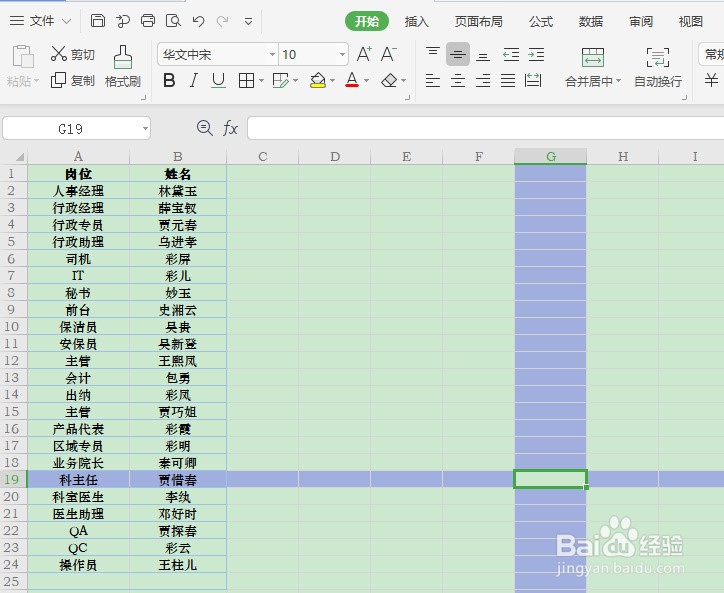724x593 pixels.
Task: Toggle italic formatting
Action: click(194, 81)
